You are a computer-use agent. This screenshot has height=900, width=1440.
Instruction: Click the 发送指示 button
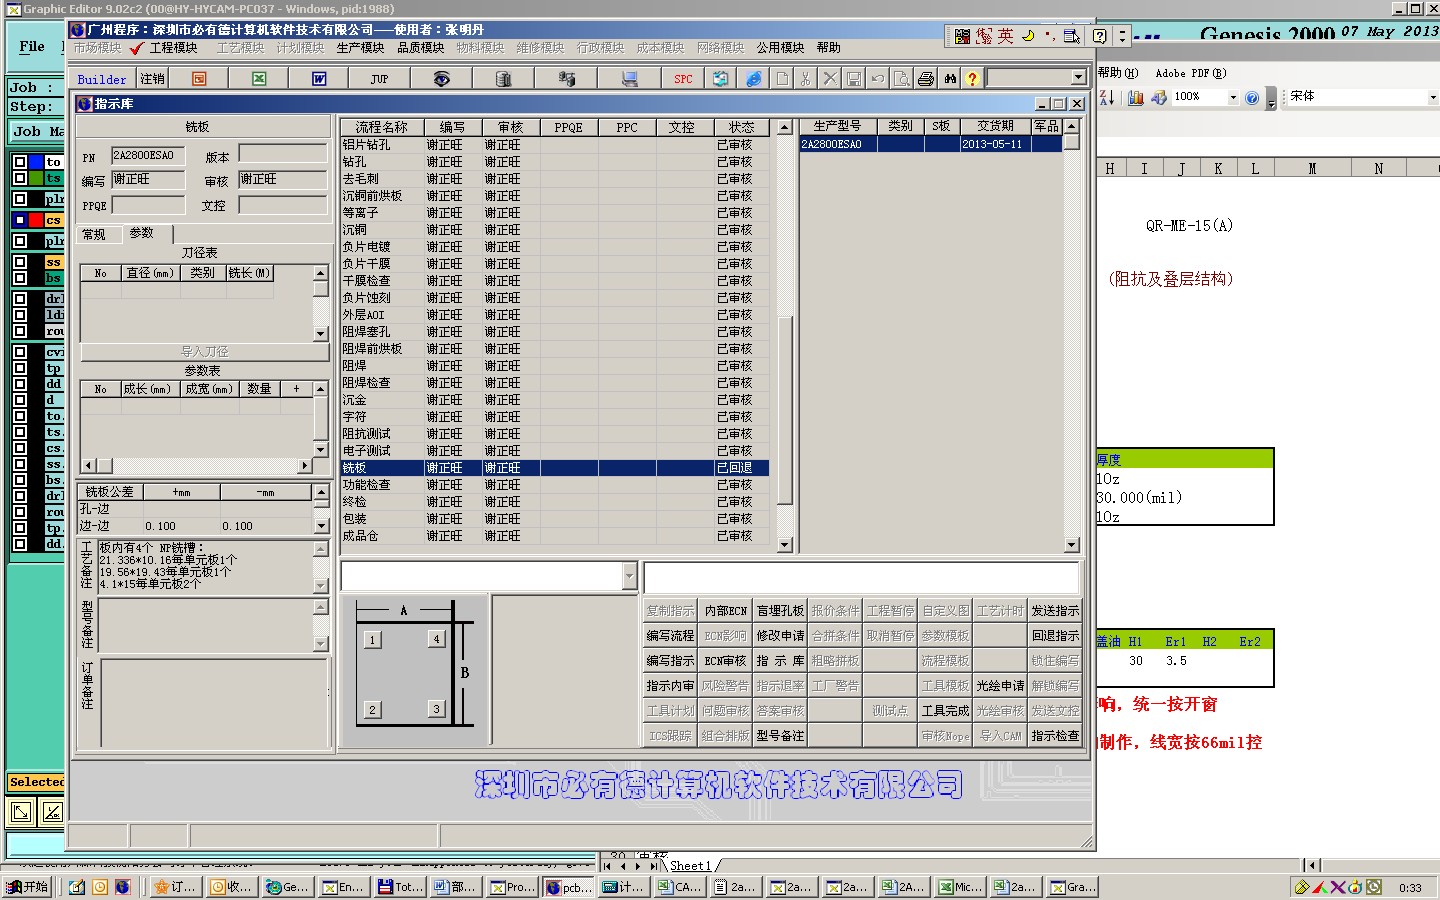coord(1055,611)
